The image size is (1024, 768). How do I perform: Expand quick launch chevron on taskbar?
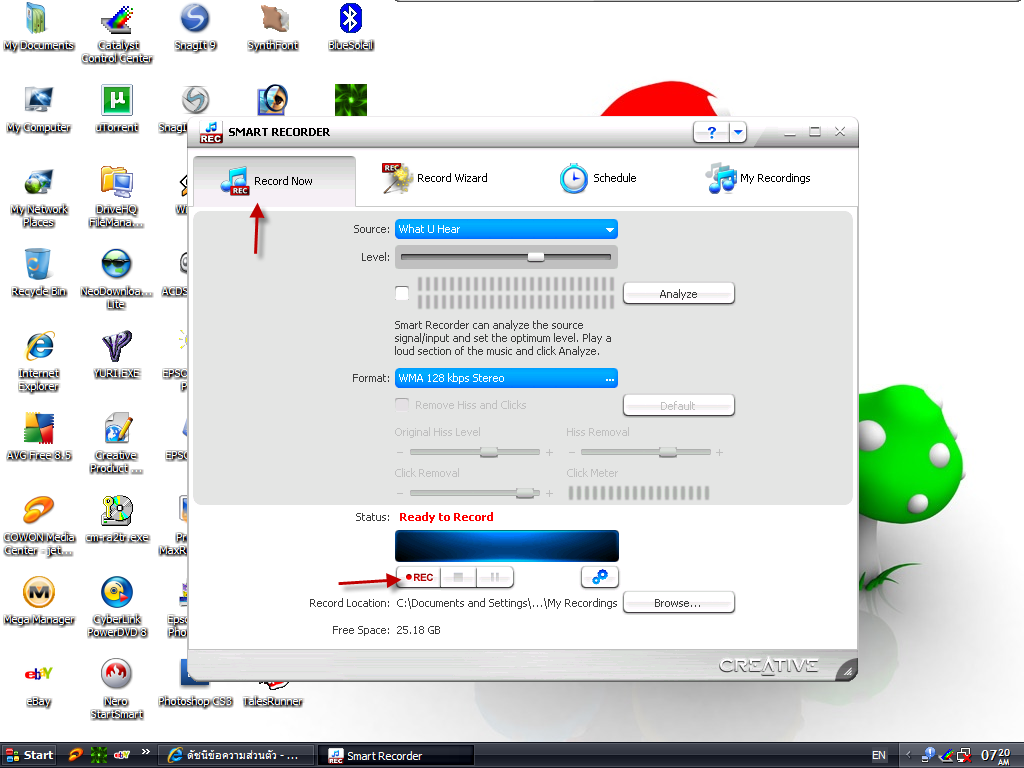point(146,752)
